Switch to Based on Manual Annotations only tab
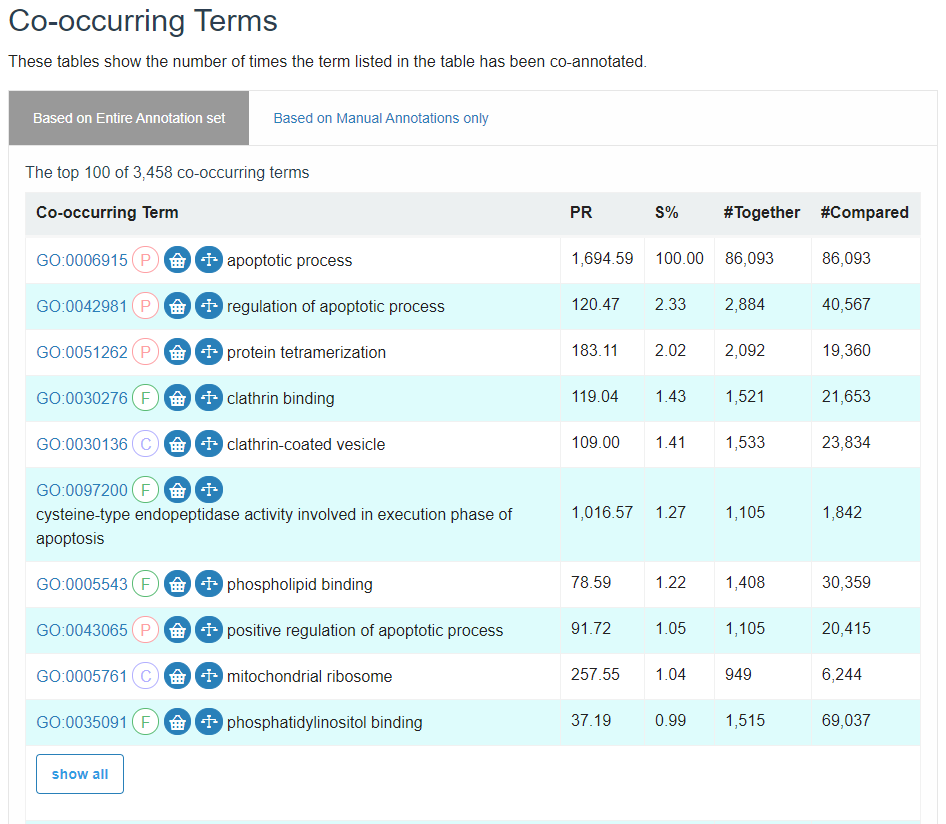Screen dimensions: 946x824 pyautogui.click(x=381, y=118)
